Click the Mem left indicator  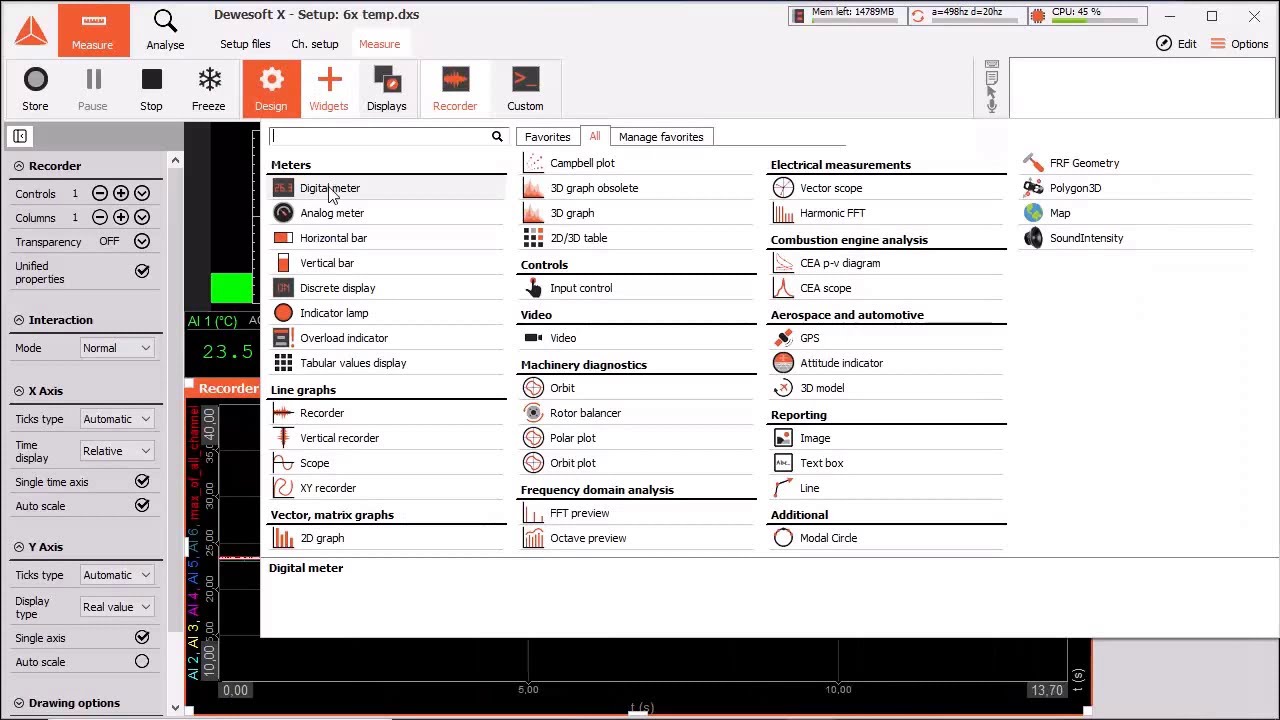coord(847,16)
